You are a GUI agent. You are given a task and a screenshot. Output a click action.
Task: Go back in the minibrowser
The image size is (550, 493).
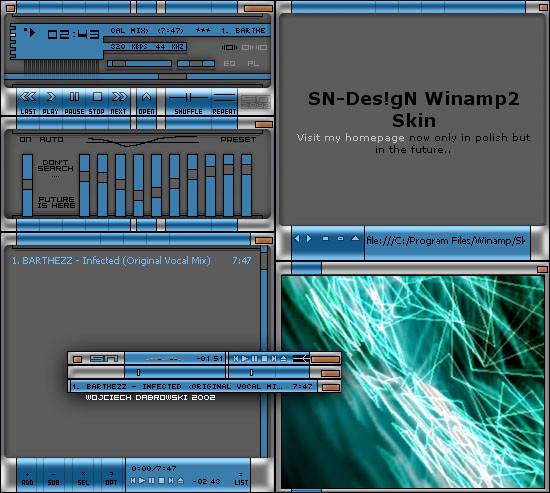click(297, 239)
